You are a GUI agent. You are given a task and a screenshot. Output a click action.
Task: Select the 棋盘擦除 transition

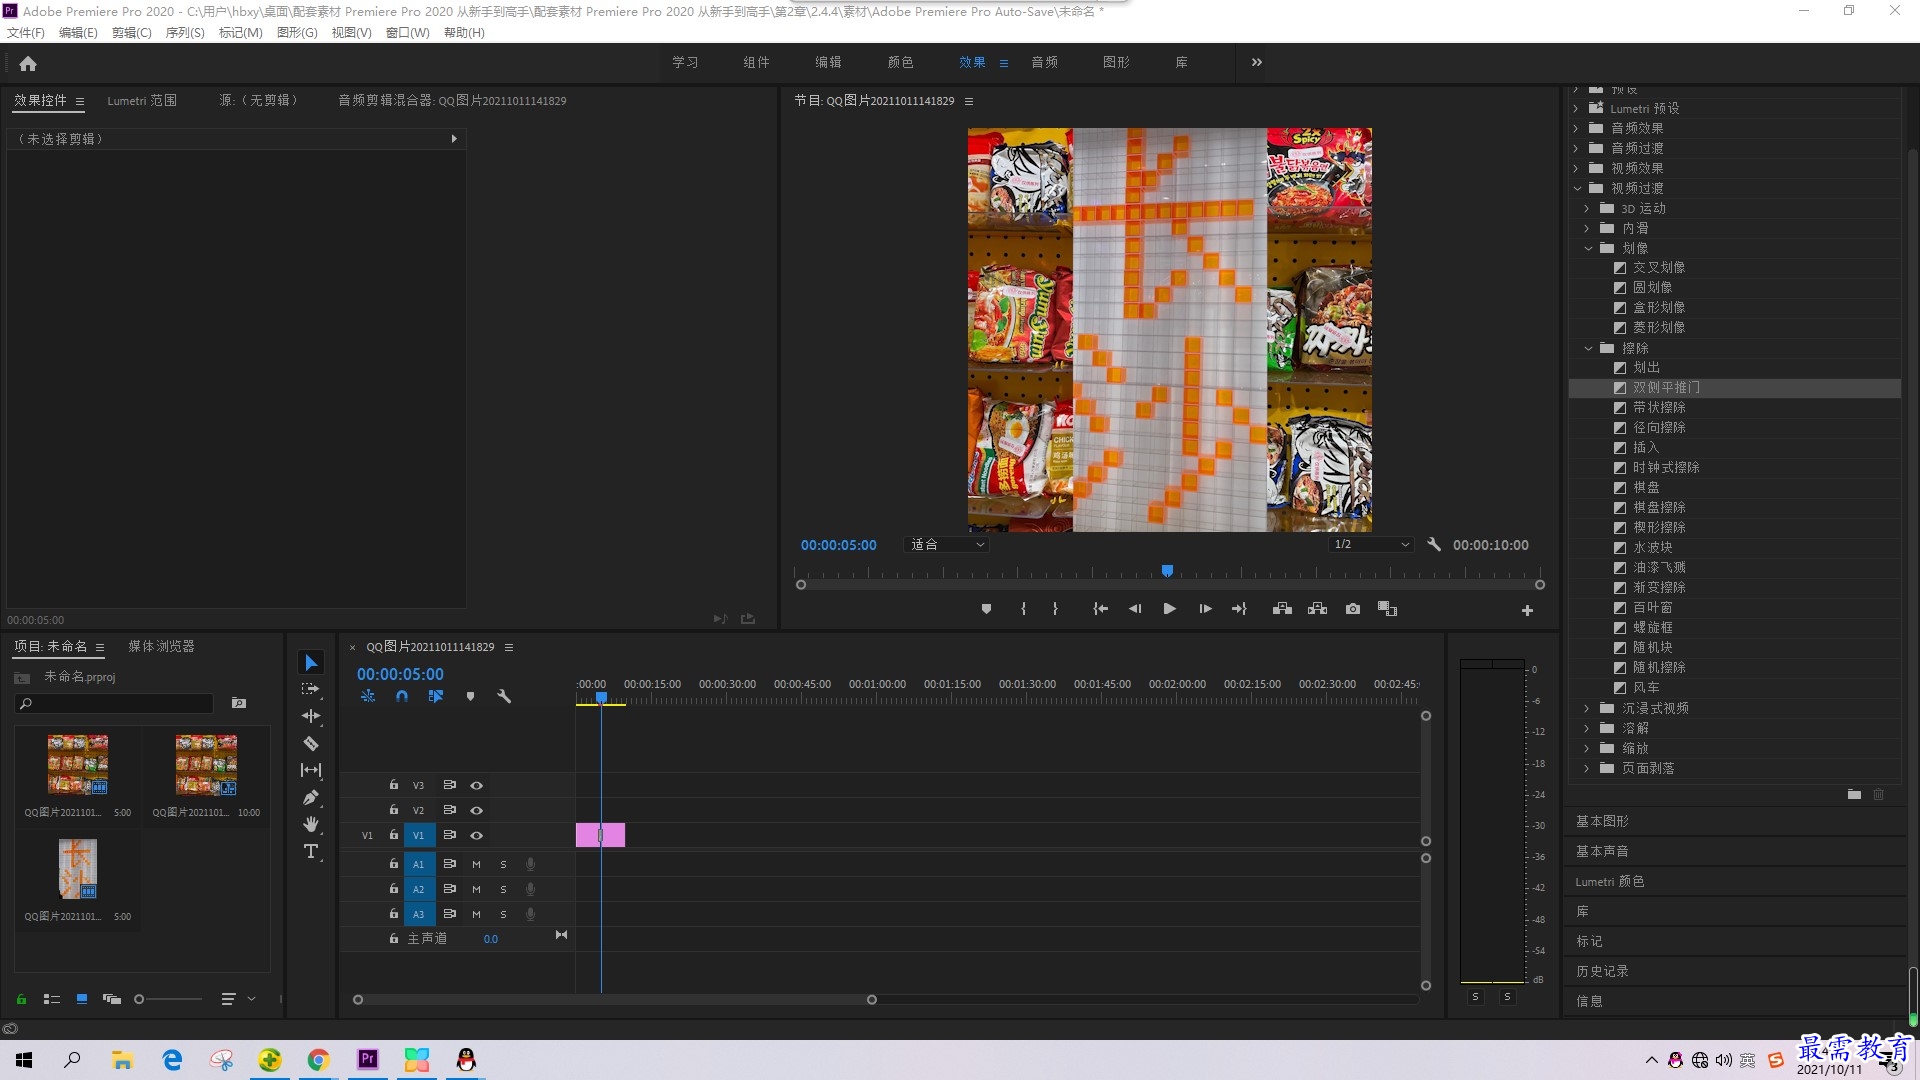pyautogui.click(x=1659, y=508)
